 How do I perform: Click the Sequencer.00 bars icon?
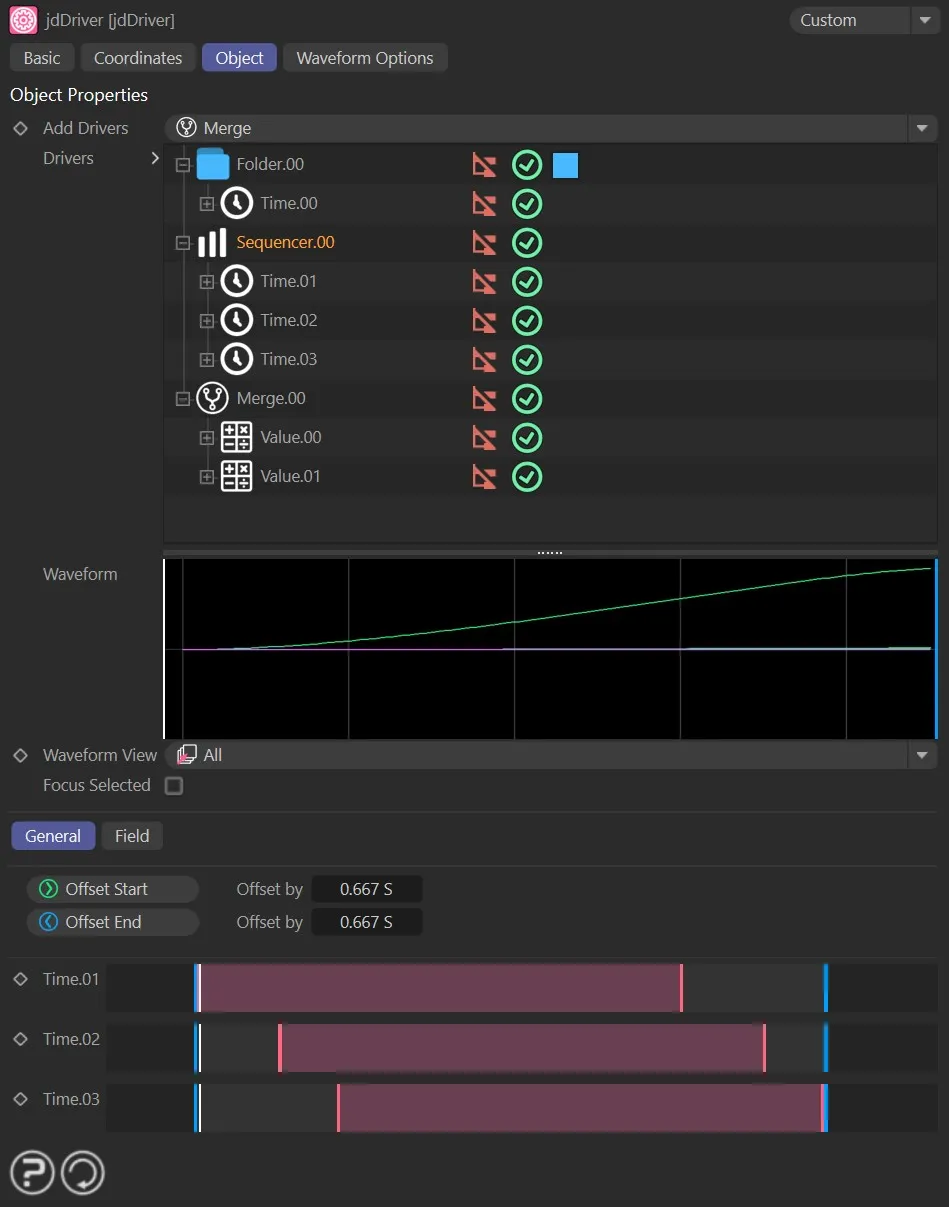(212, 243)
